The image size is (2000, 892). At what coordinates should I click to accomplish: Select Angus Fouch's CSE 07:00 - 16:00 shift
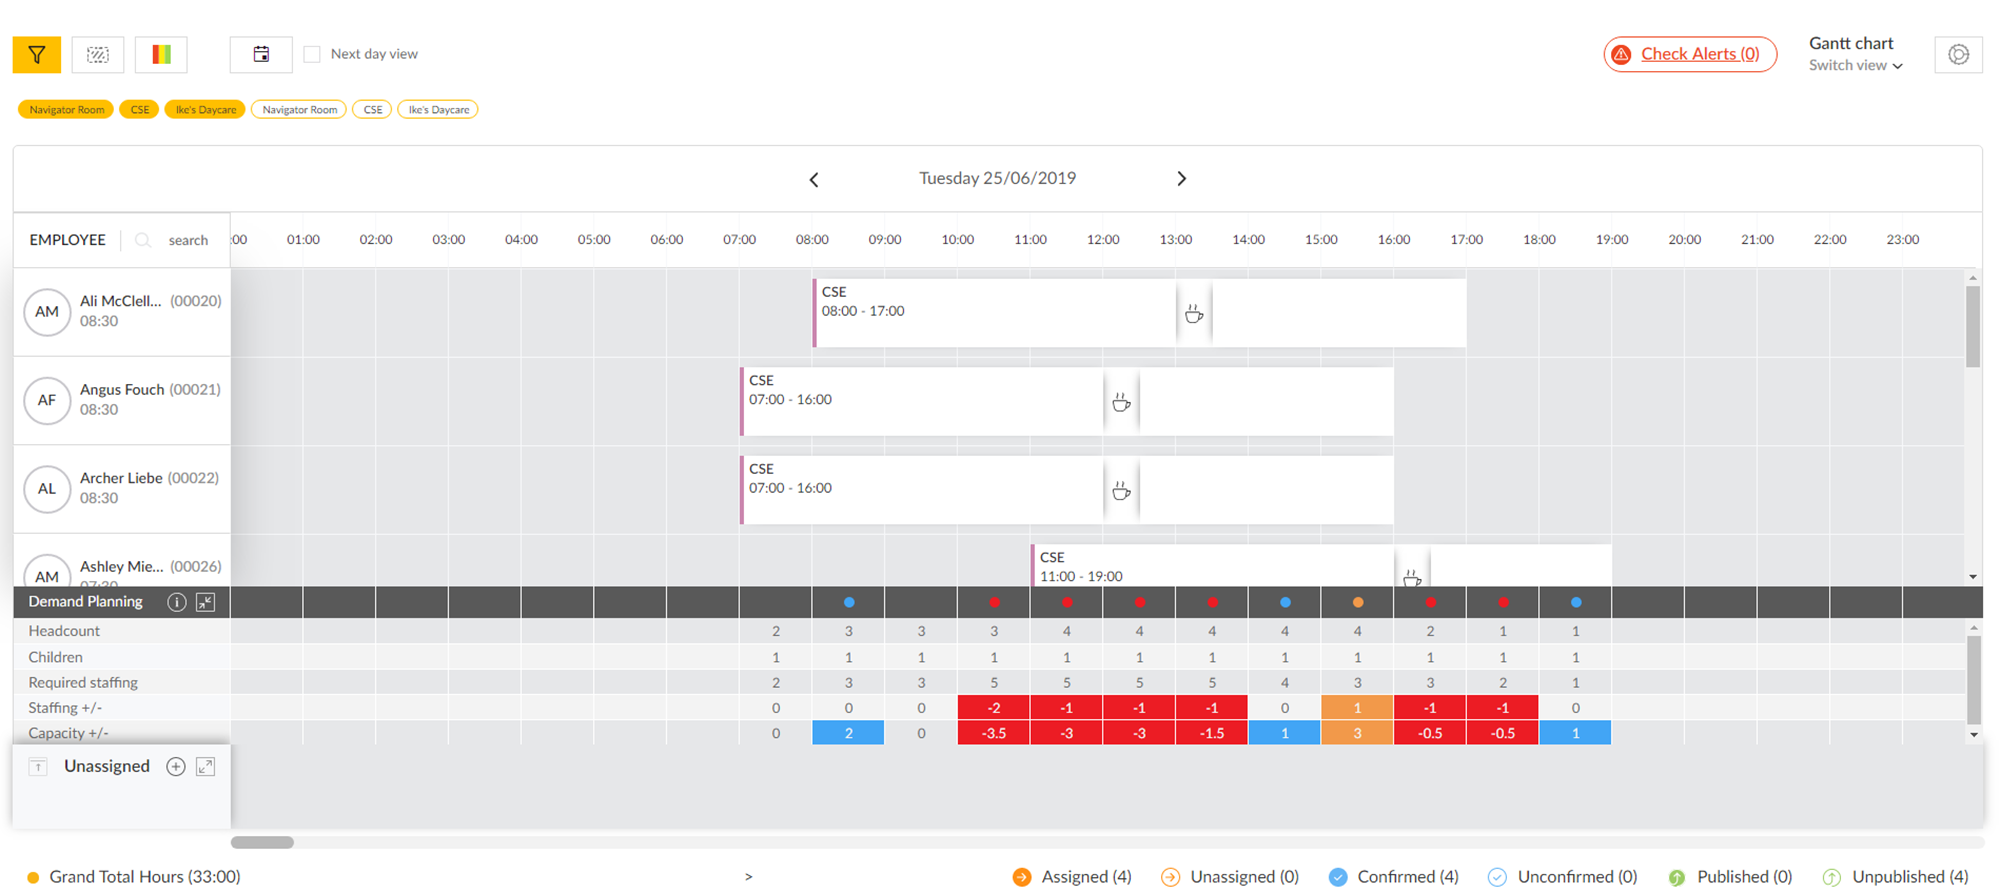coord(920,400)
